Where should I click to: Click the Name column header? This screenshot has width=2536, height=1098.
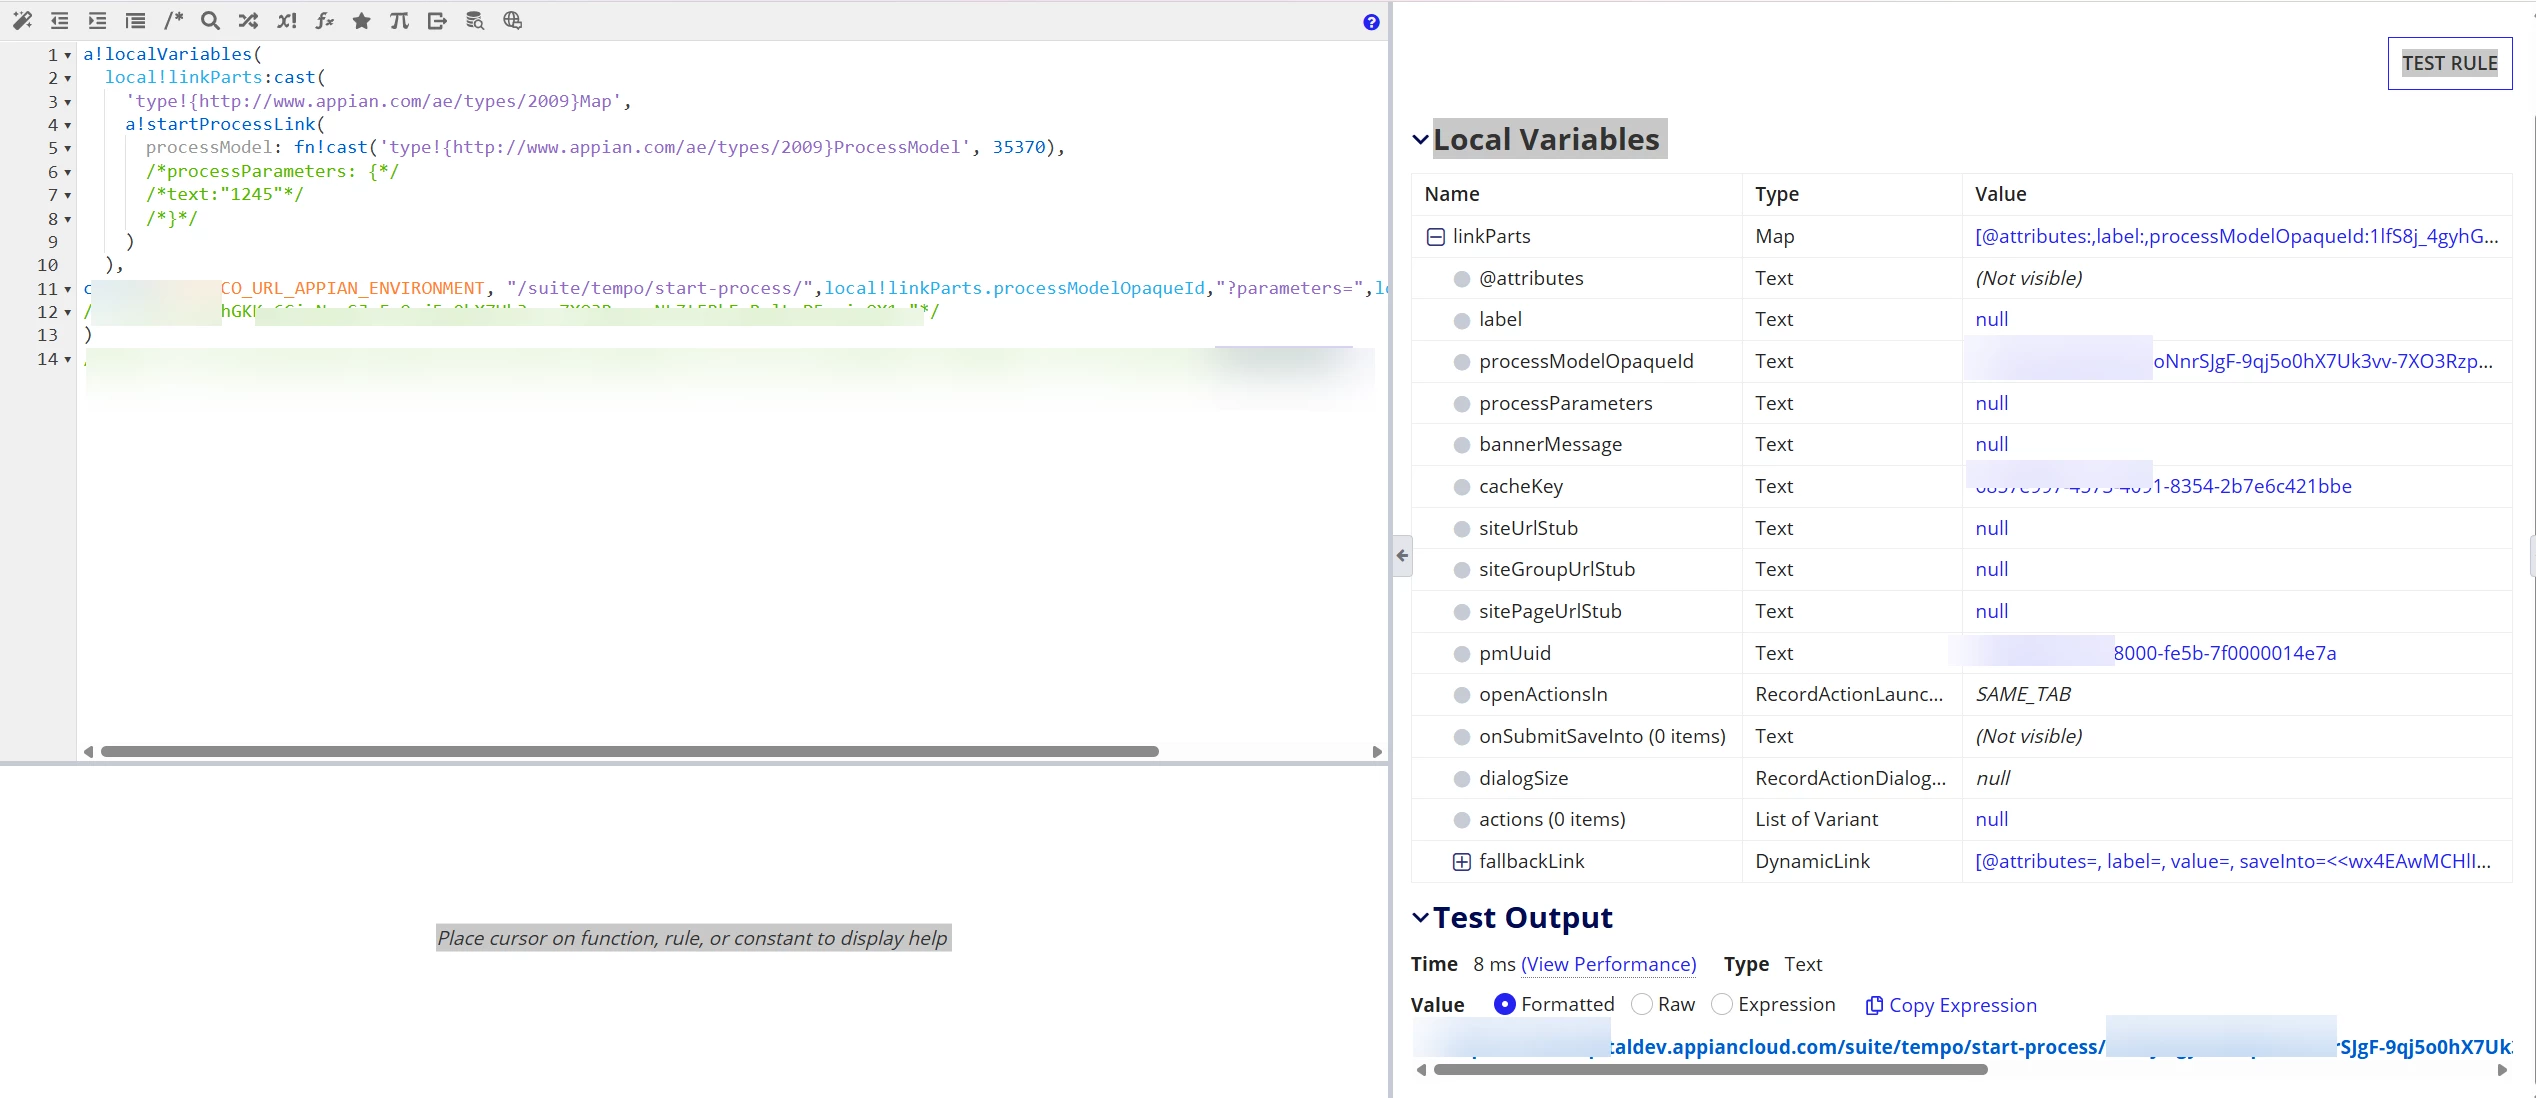pos(1451,194)
